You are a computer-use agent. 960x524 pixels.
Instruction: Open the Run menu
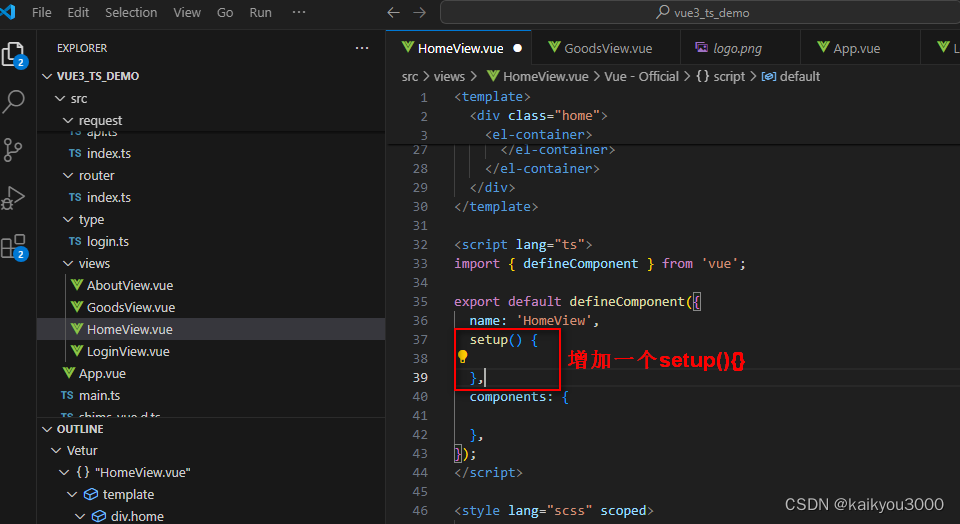pos(260,12)
